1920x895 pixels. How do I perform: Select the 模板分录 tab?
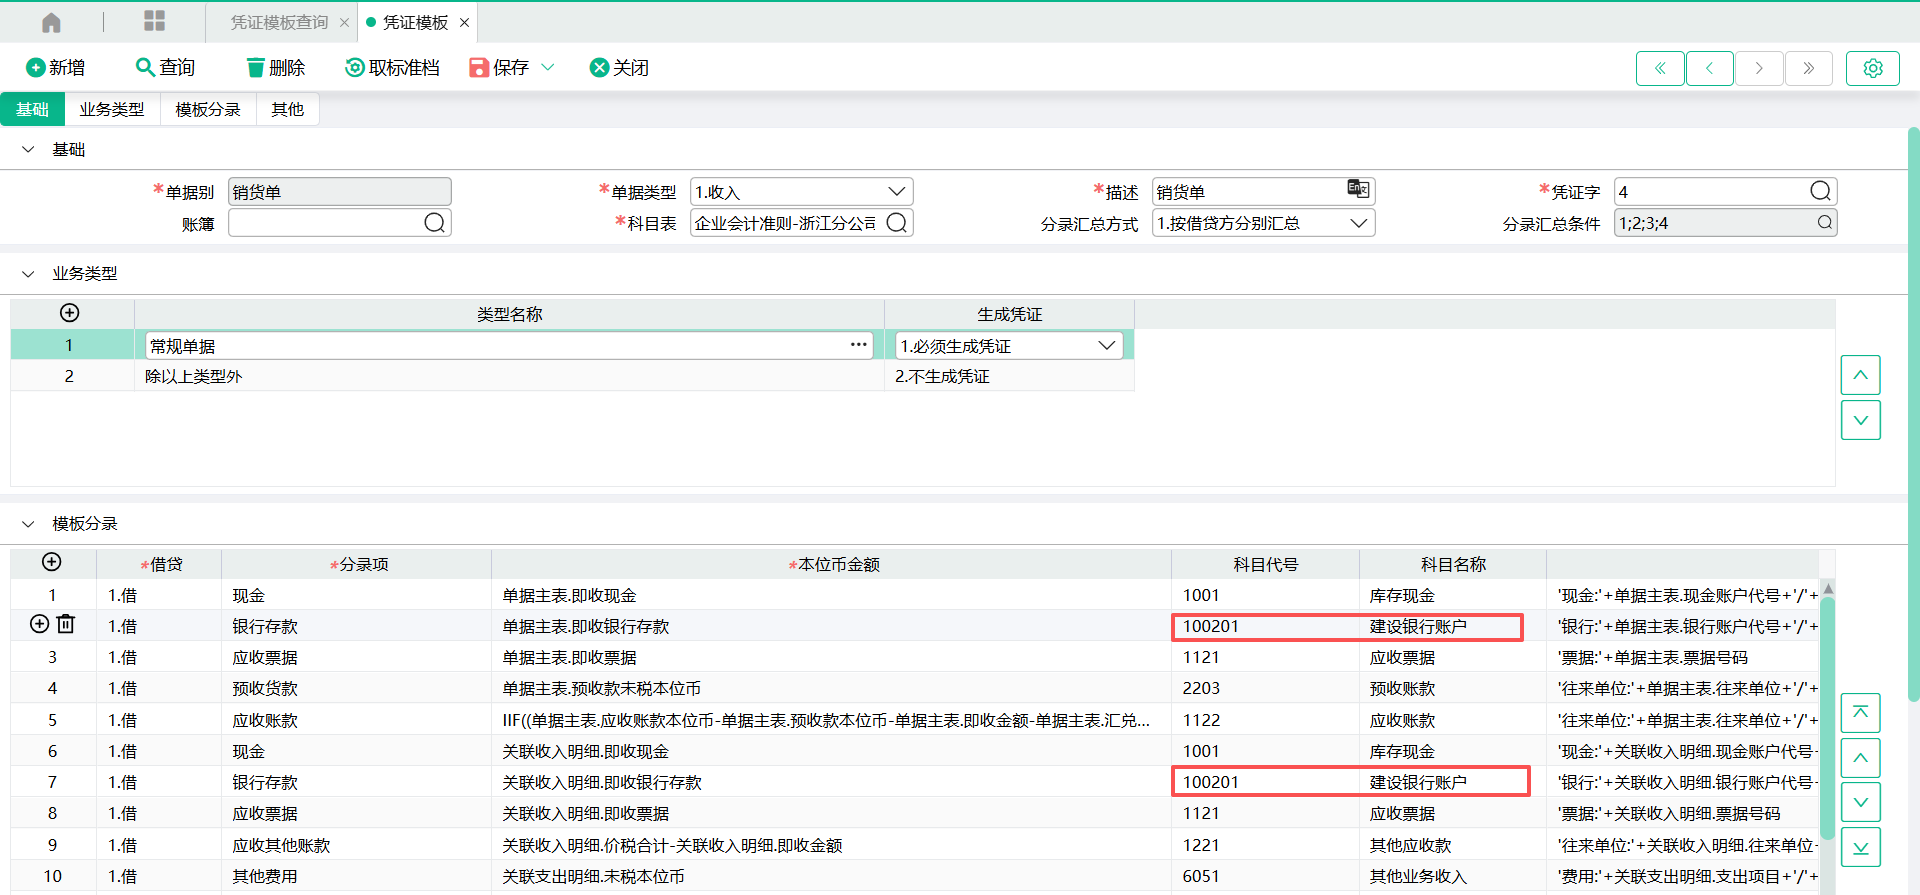click(208, 109)
